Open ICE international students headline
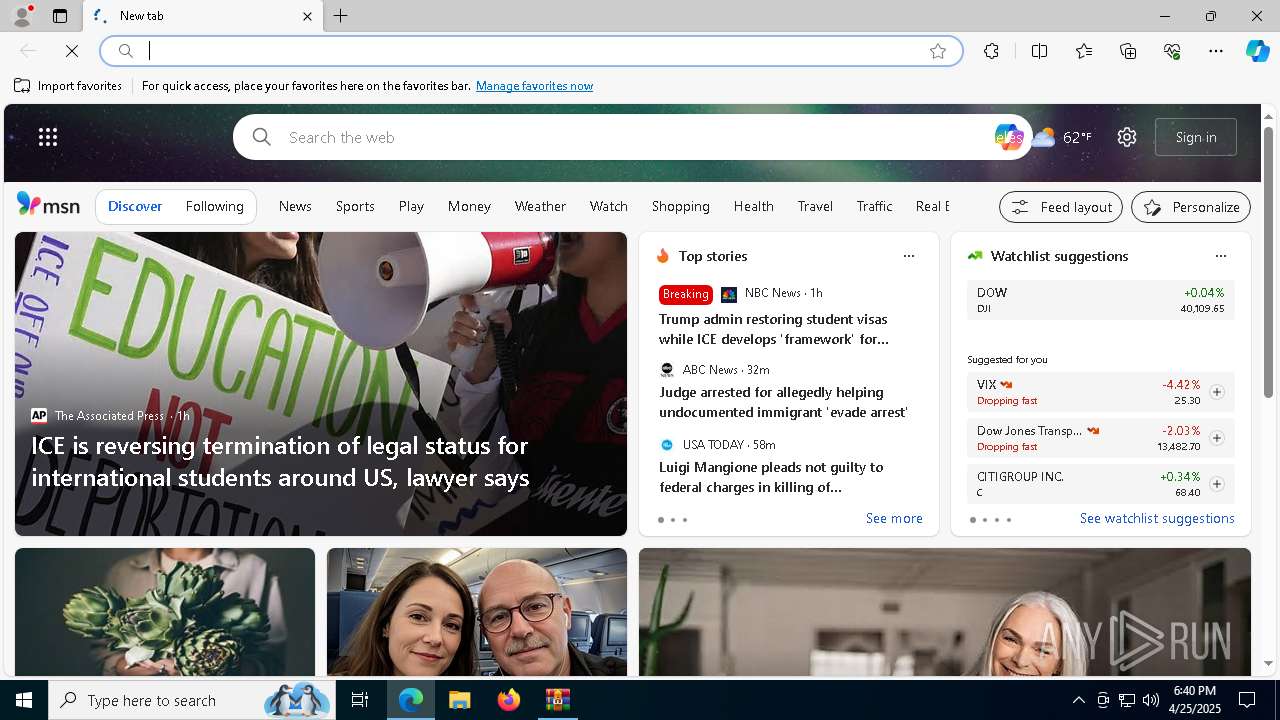The width and height of the screenshot is (1280, 720). 280,462
